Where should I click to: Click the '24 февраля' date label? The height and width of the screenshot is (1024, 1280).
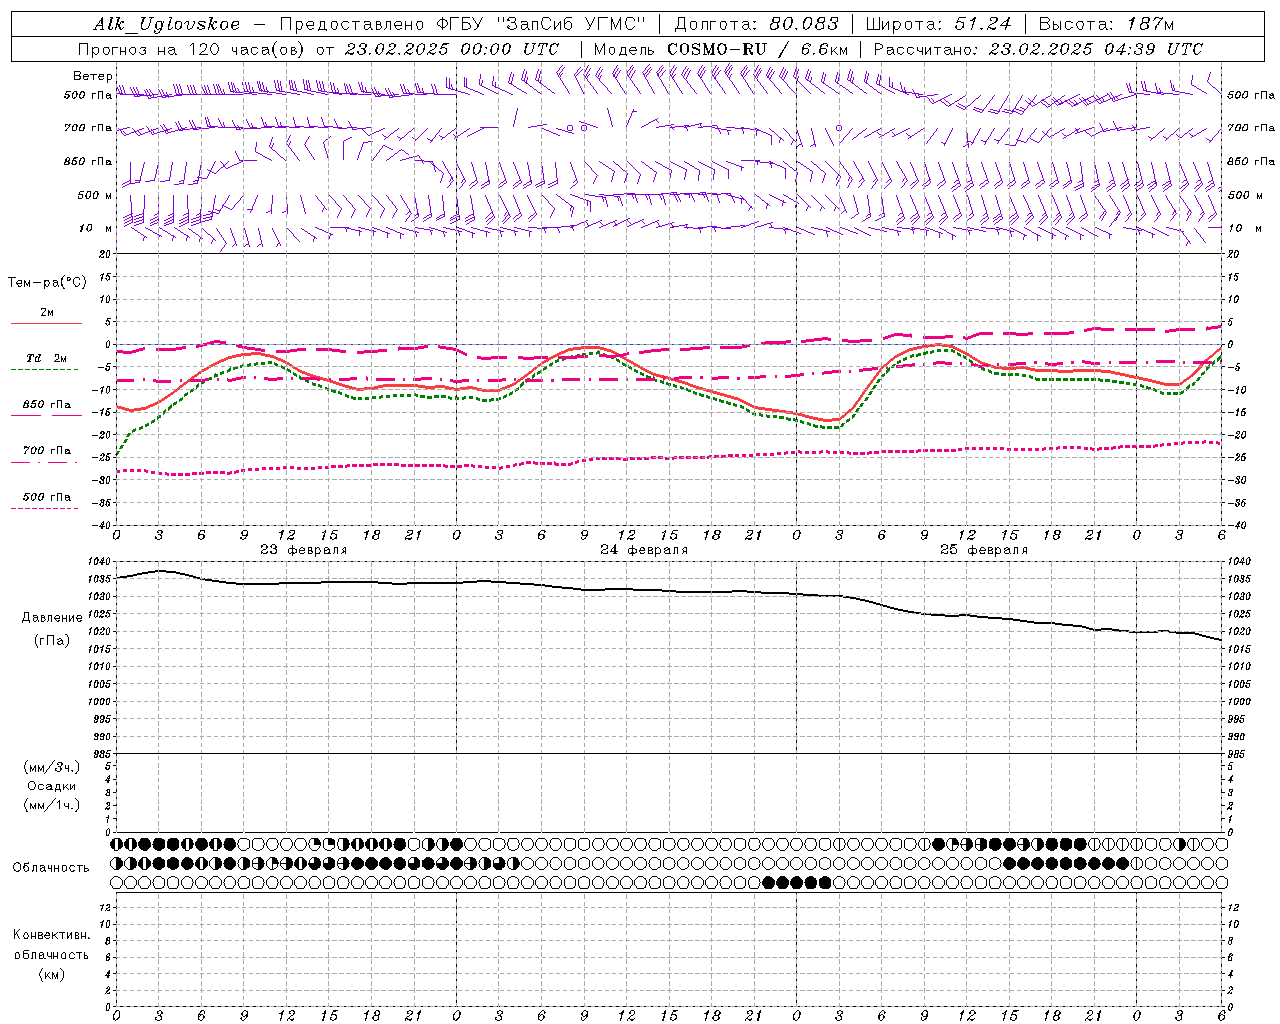644,550
